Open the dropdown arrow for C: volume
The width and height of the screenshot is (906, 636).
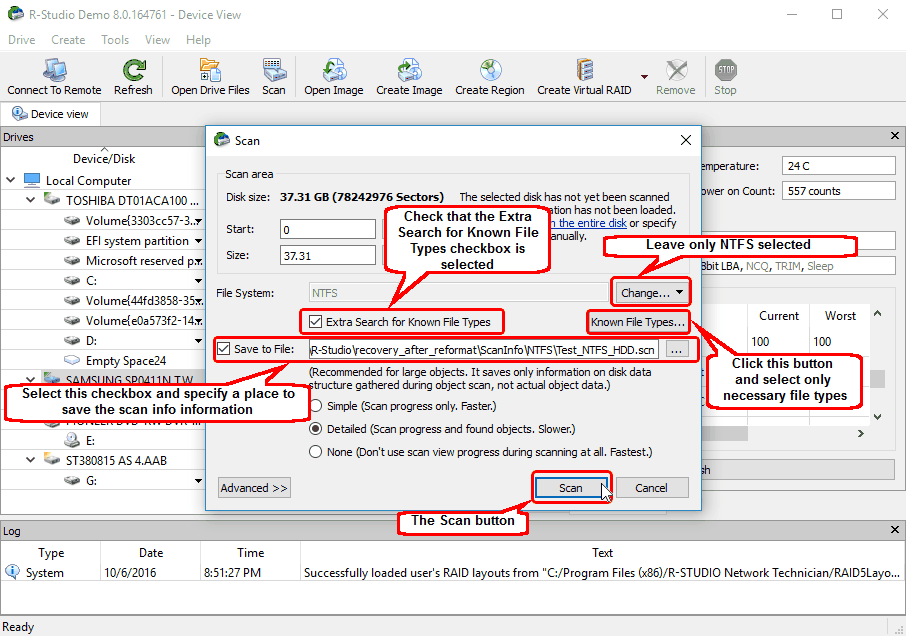[198, 281]
